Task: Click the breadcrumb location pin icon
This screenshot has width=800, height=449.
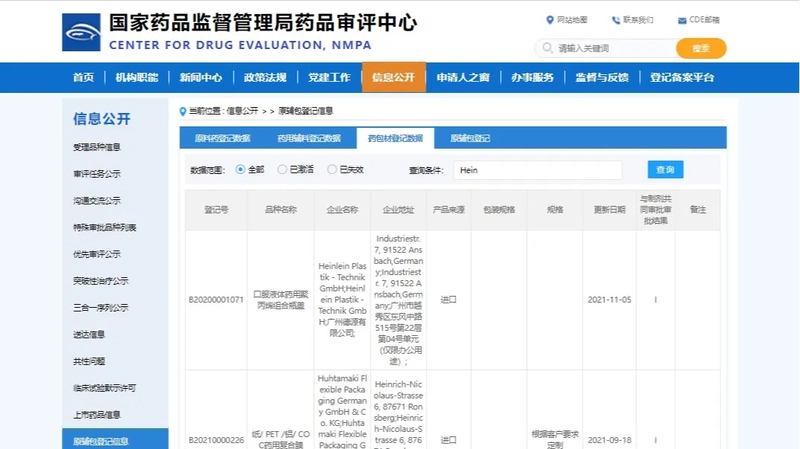Action: [x=182, y=111]
